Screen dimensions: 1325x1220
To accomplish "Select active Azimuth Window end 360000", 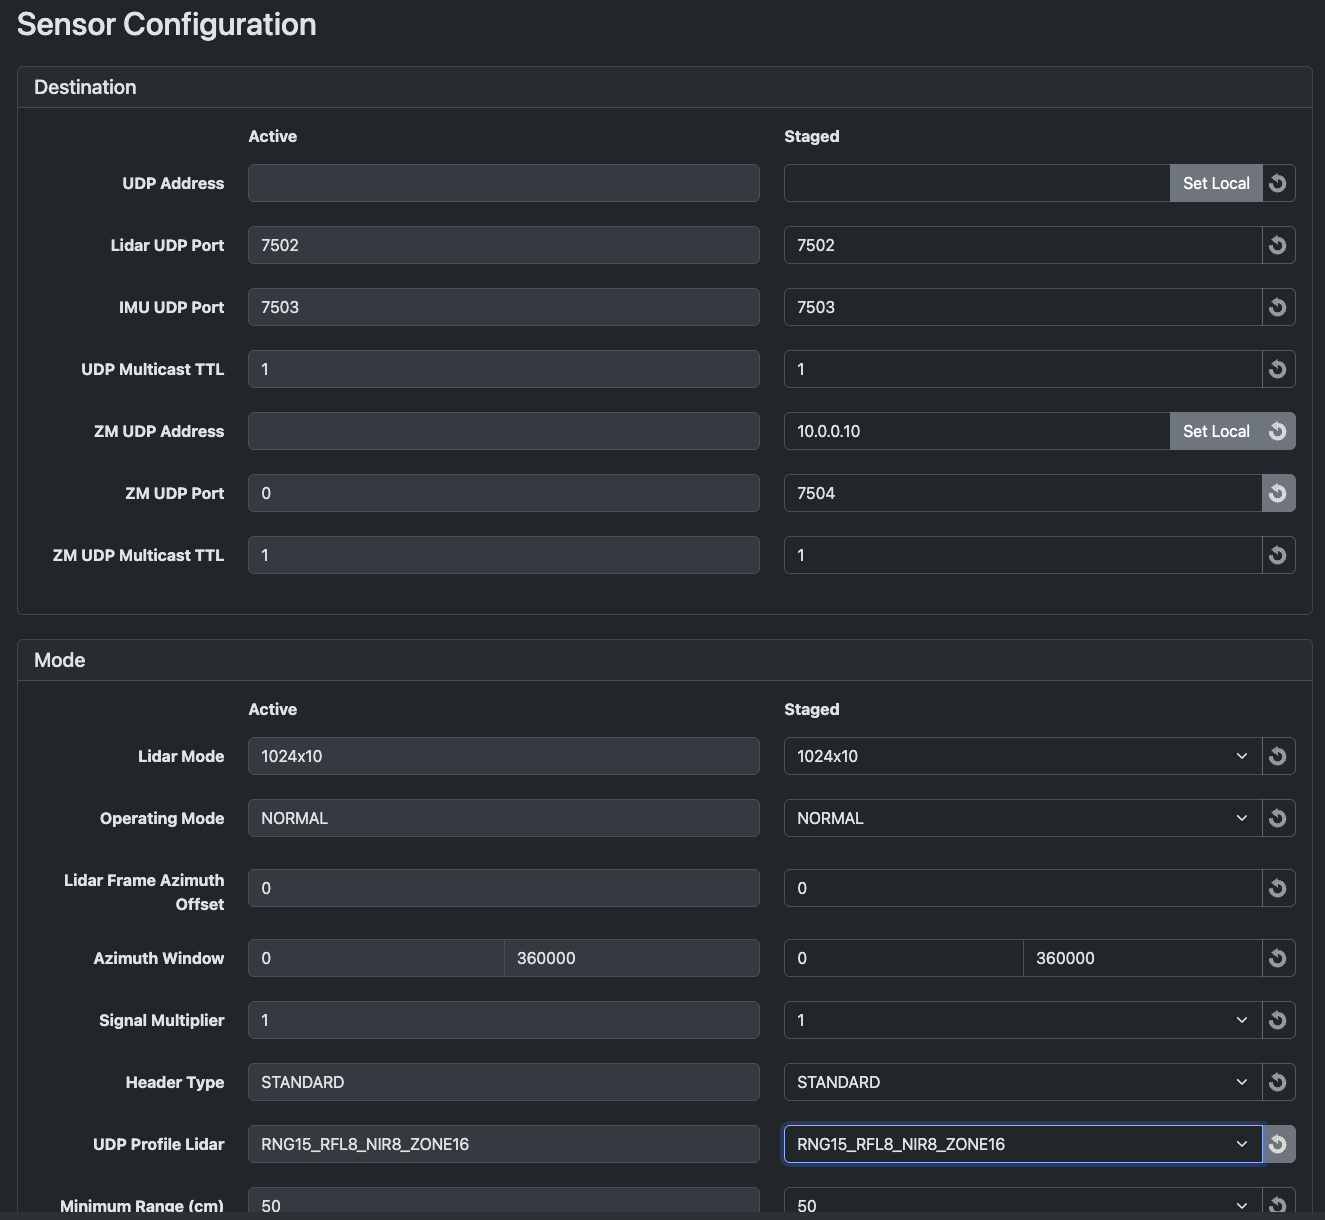I will coord(632,958).
